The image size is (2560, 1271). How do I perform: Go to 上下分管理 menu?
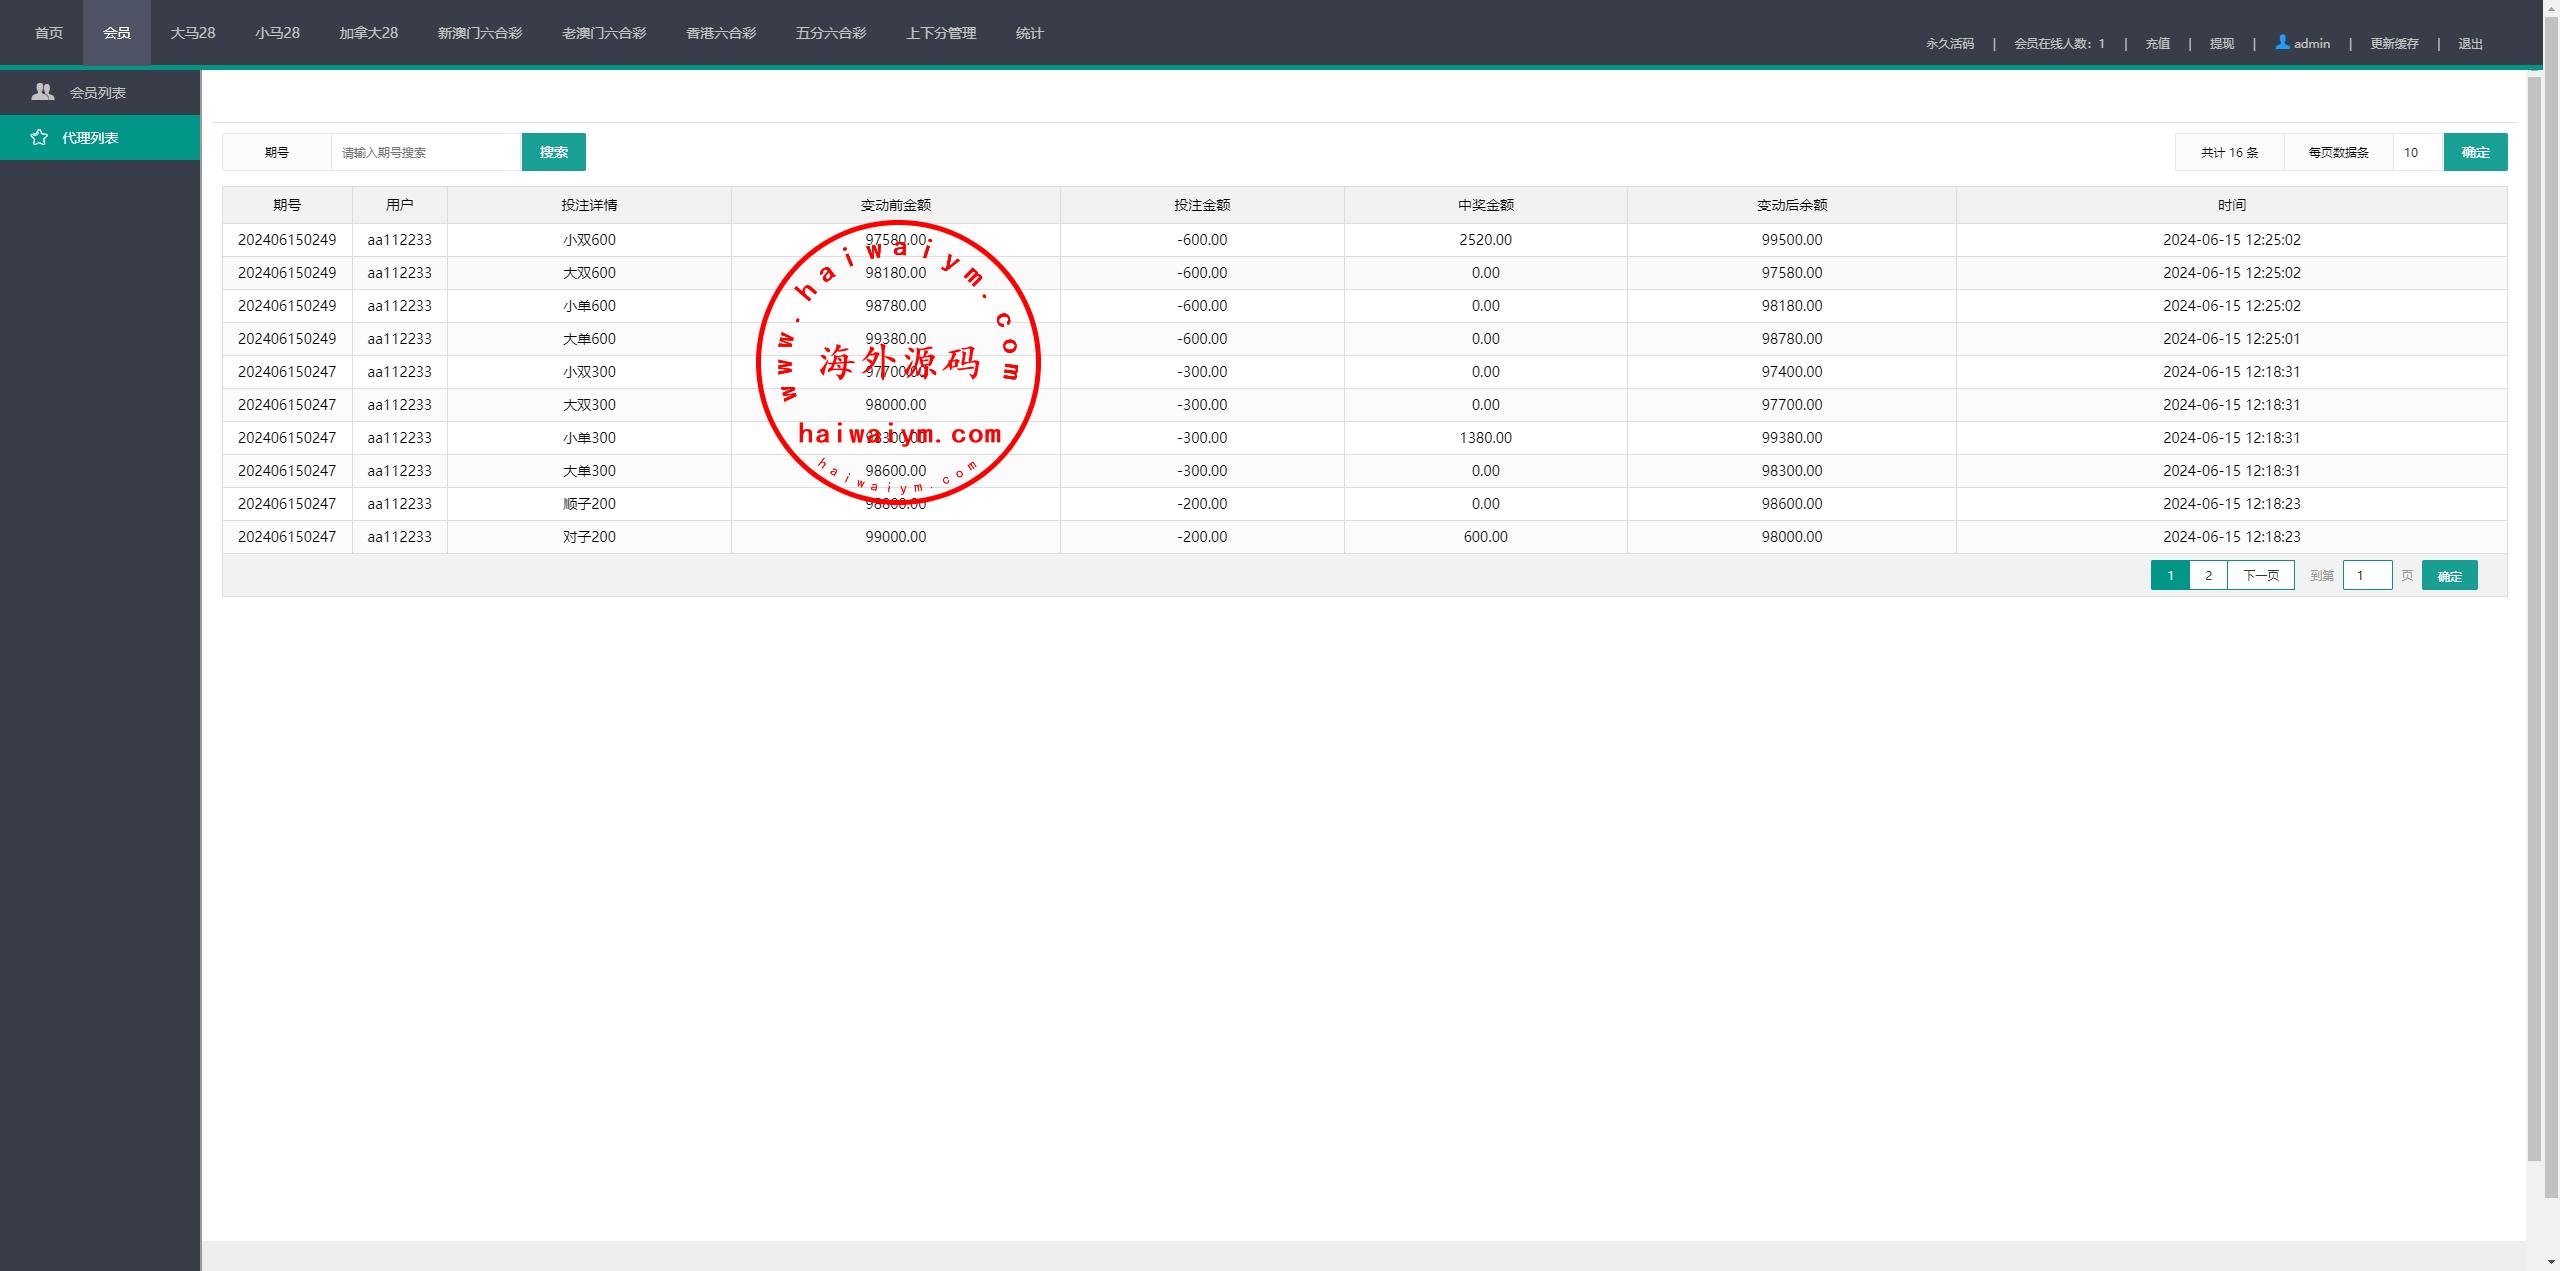(940, 33)
